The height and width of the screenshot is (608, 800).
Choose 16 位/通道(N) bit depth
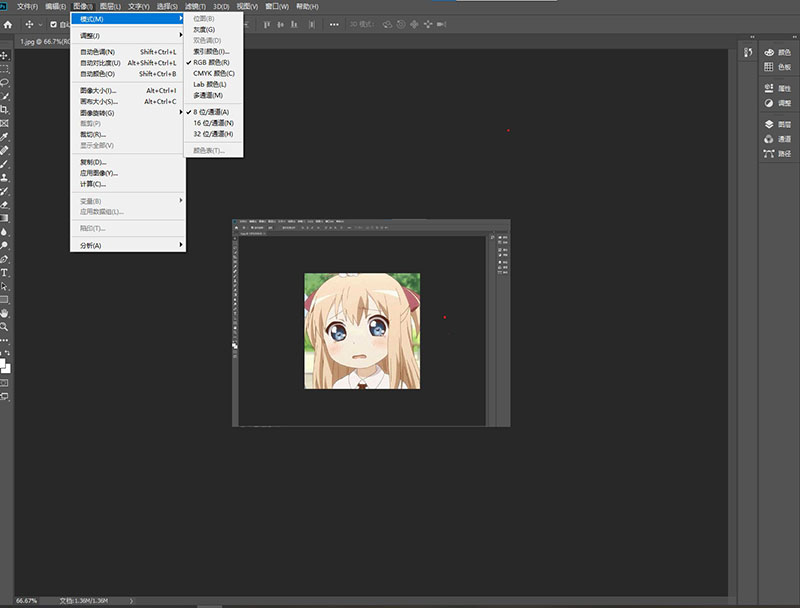coord(213,123)
